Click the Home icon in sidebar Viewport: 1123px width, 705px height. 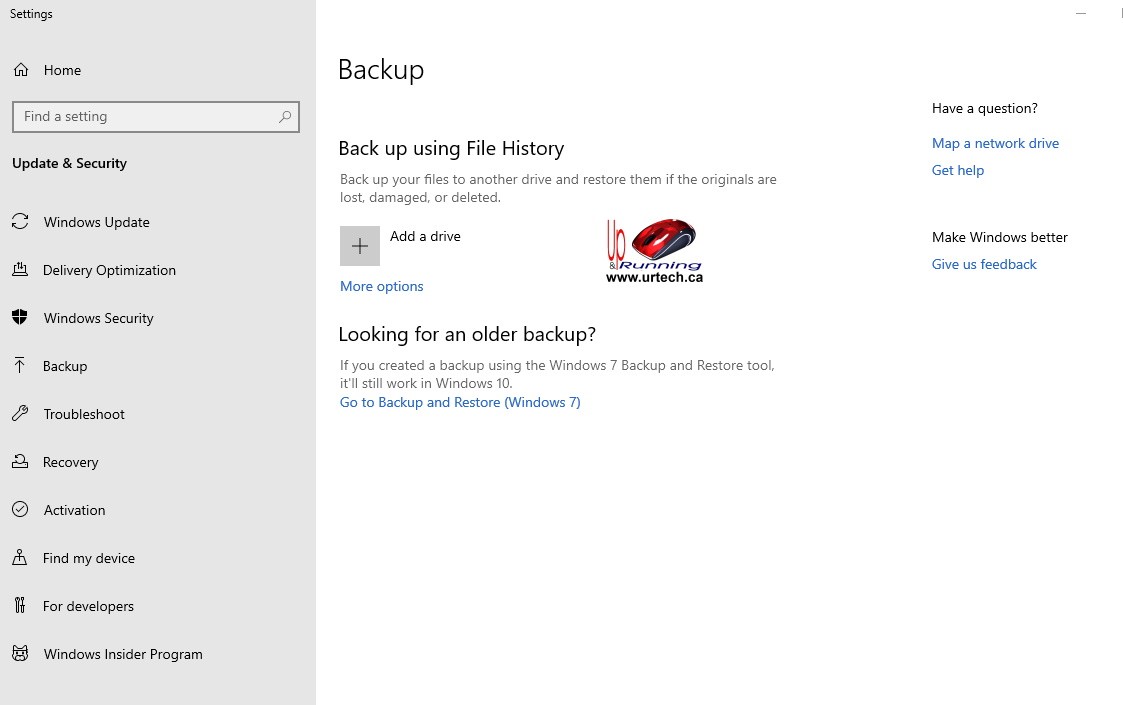point(20,70)
